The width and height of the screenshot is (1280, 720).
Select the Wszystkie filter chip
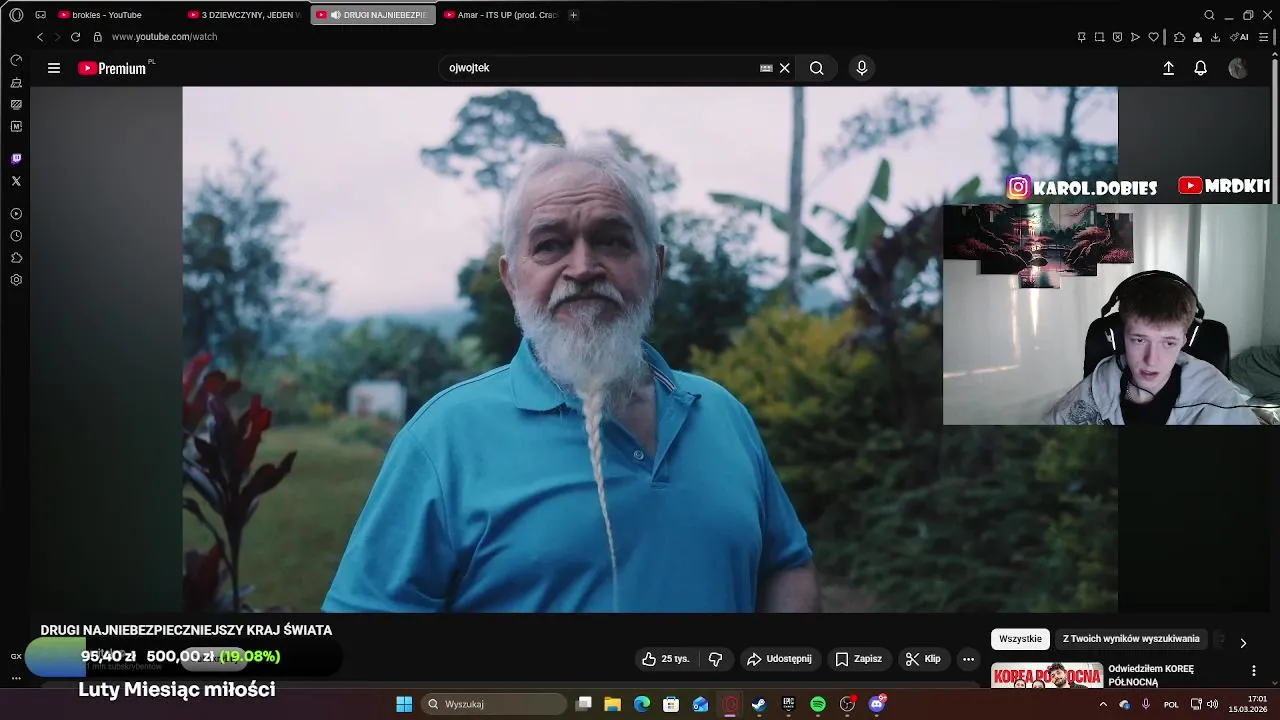tap(1020, 639)
